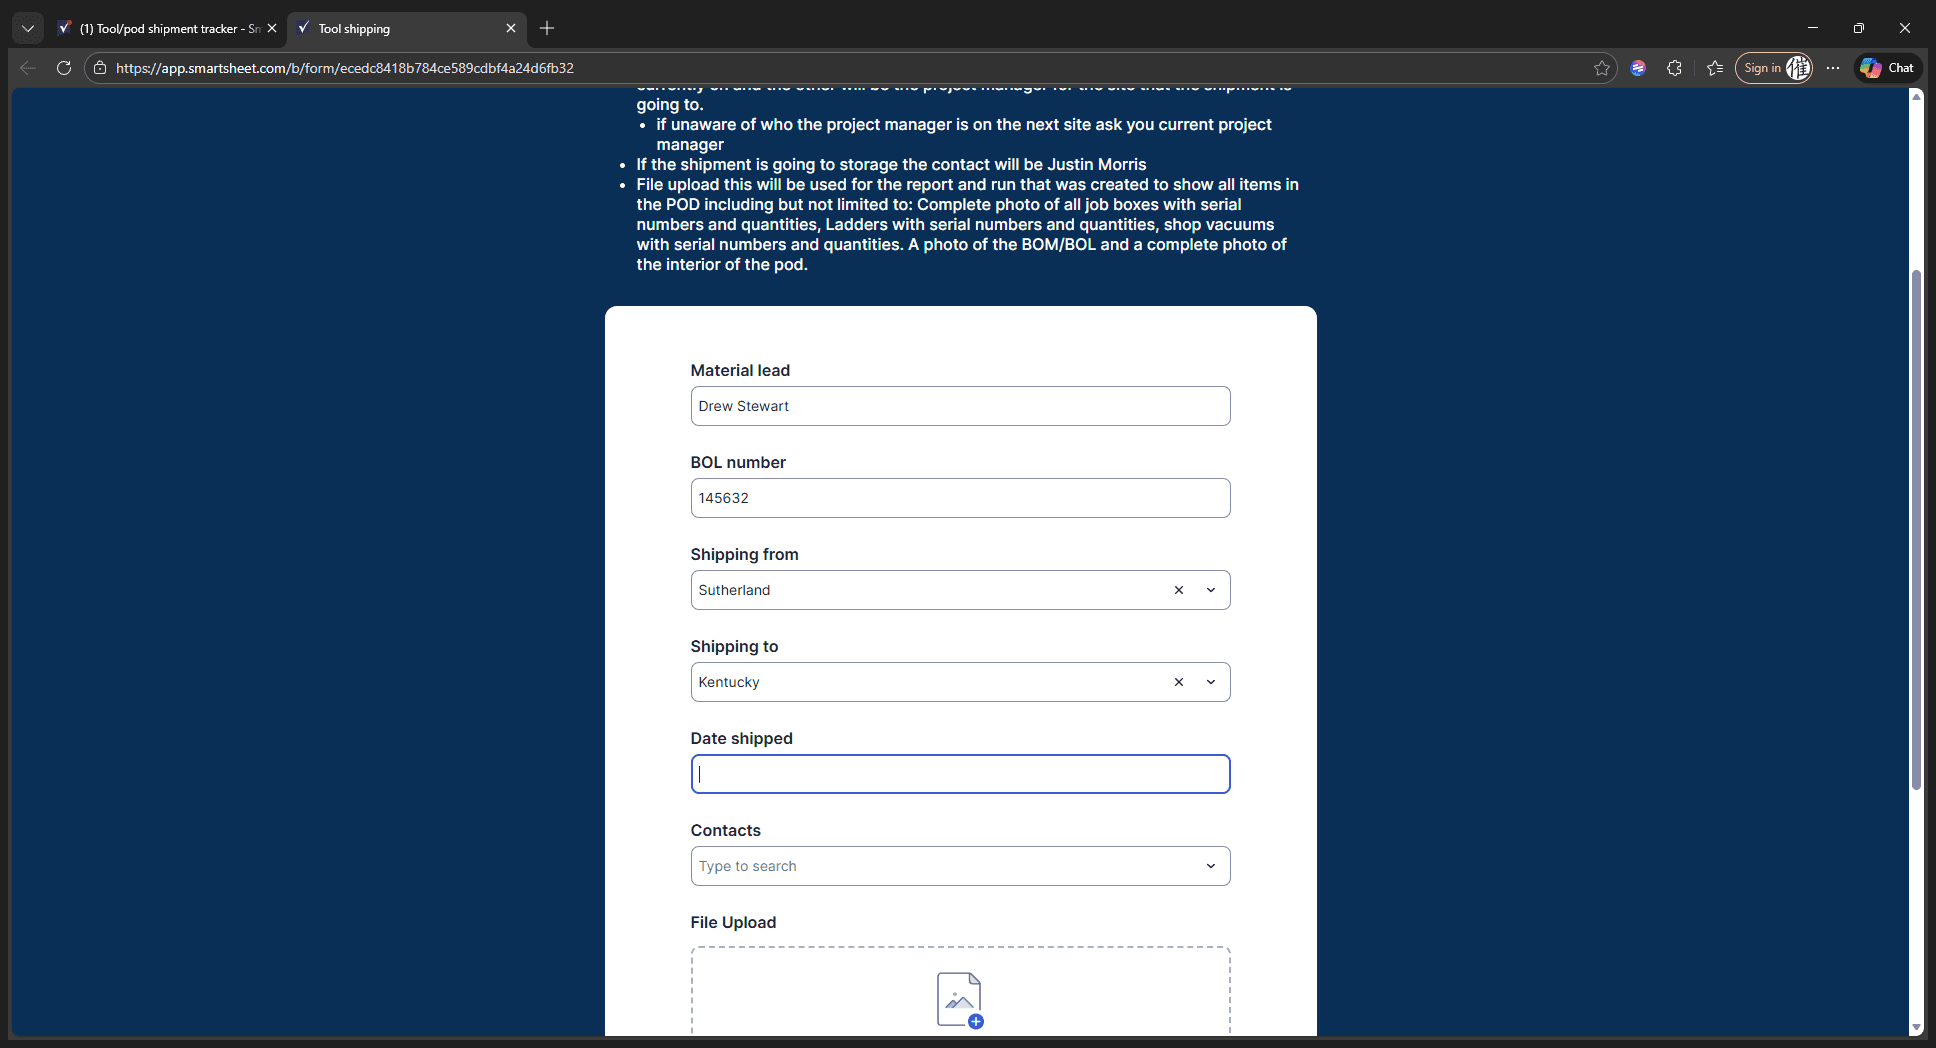
Task: Click the BOL number field
Action: (960, 498)
